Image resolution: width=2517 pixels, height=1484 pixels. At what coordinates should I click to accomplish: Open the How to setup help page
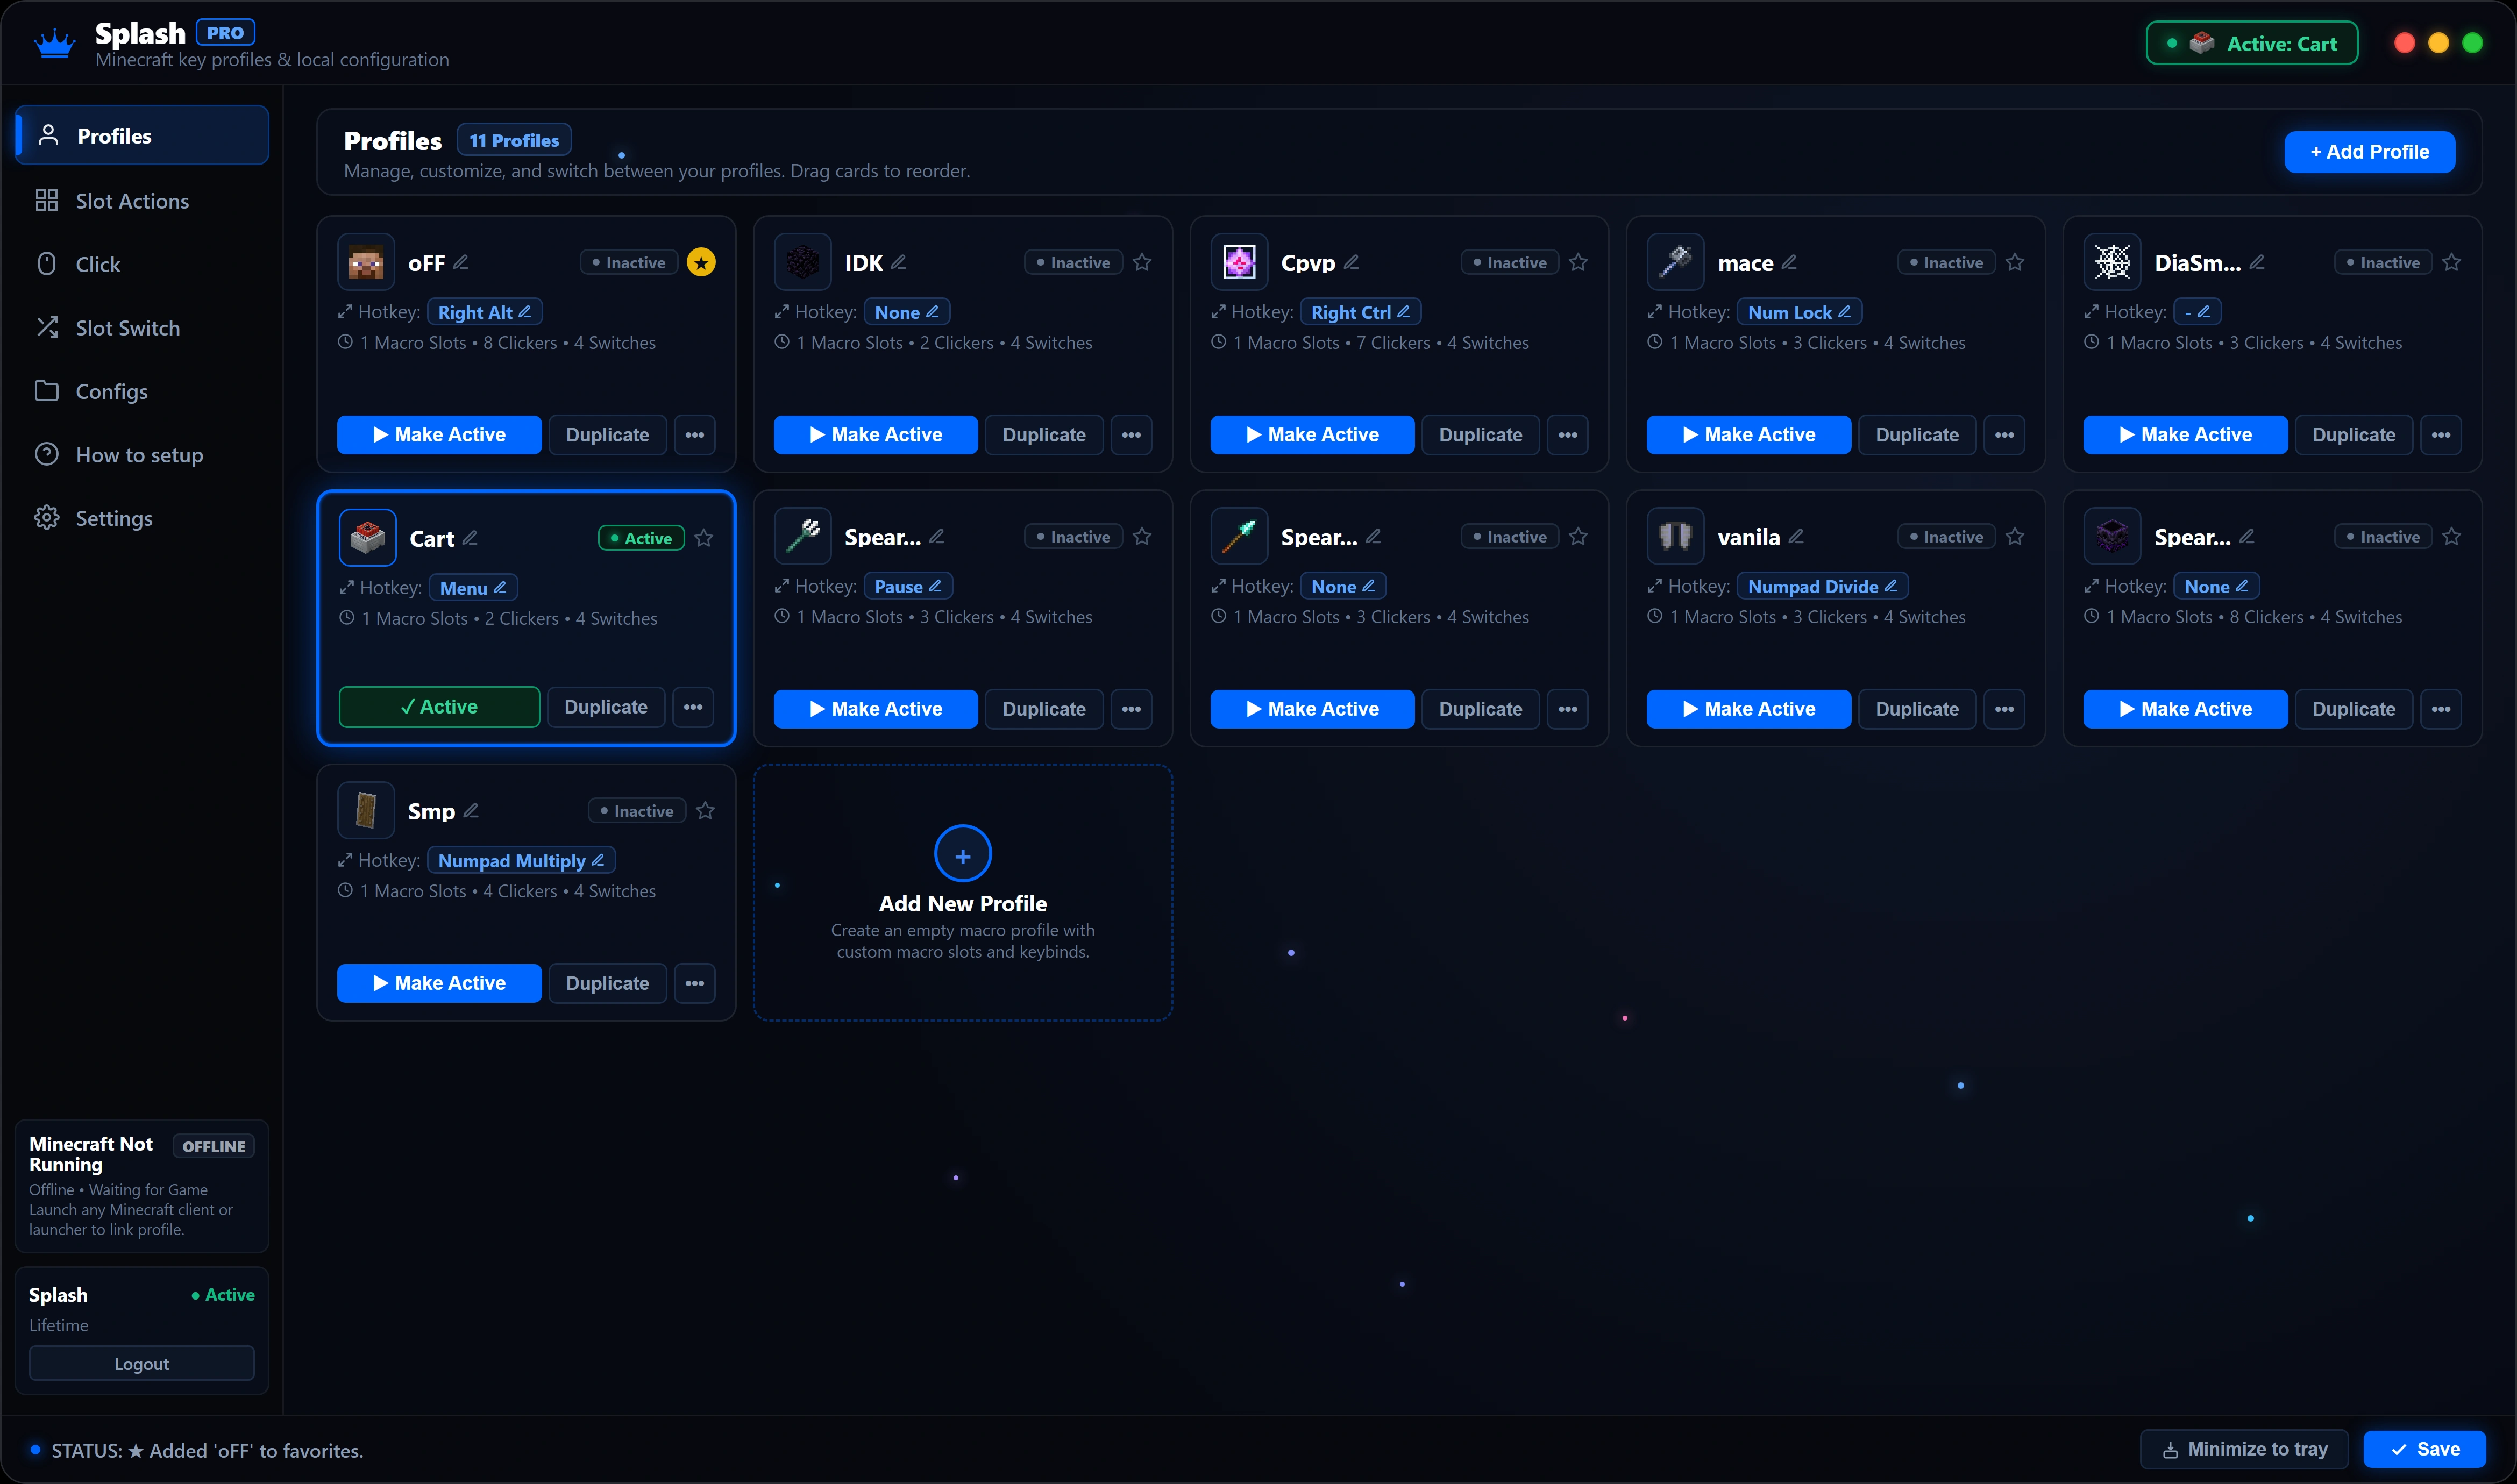click(142, 455)
